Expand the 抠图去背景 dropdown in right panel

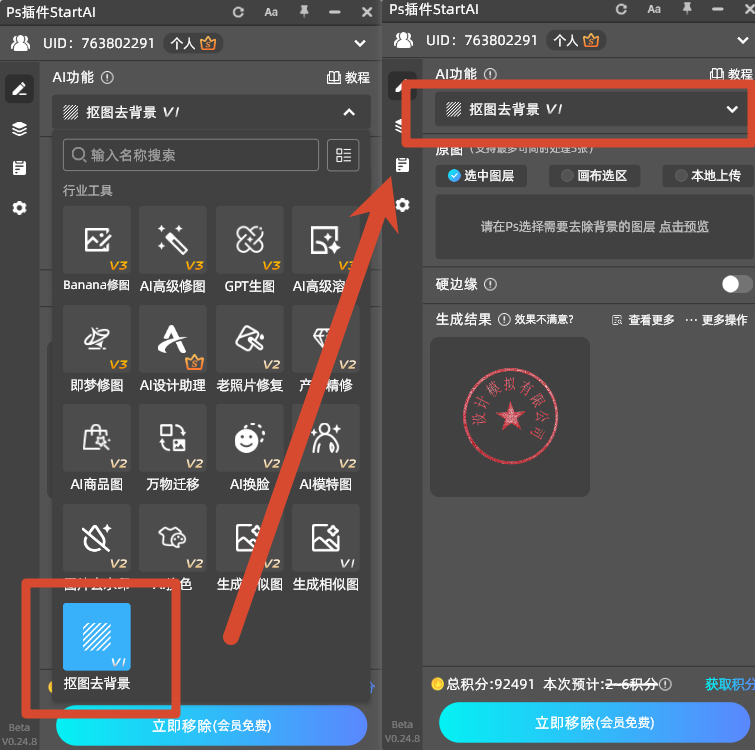click(732, 109)
